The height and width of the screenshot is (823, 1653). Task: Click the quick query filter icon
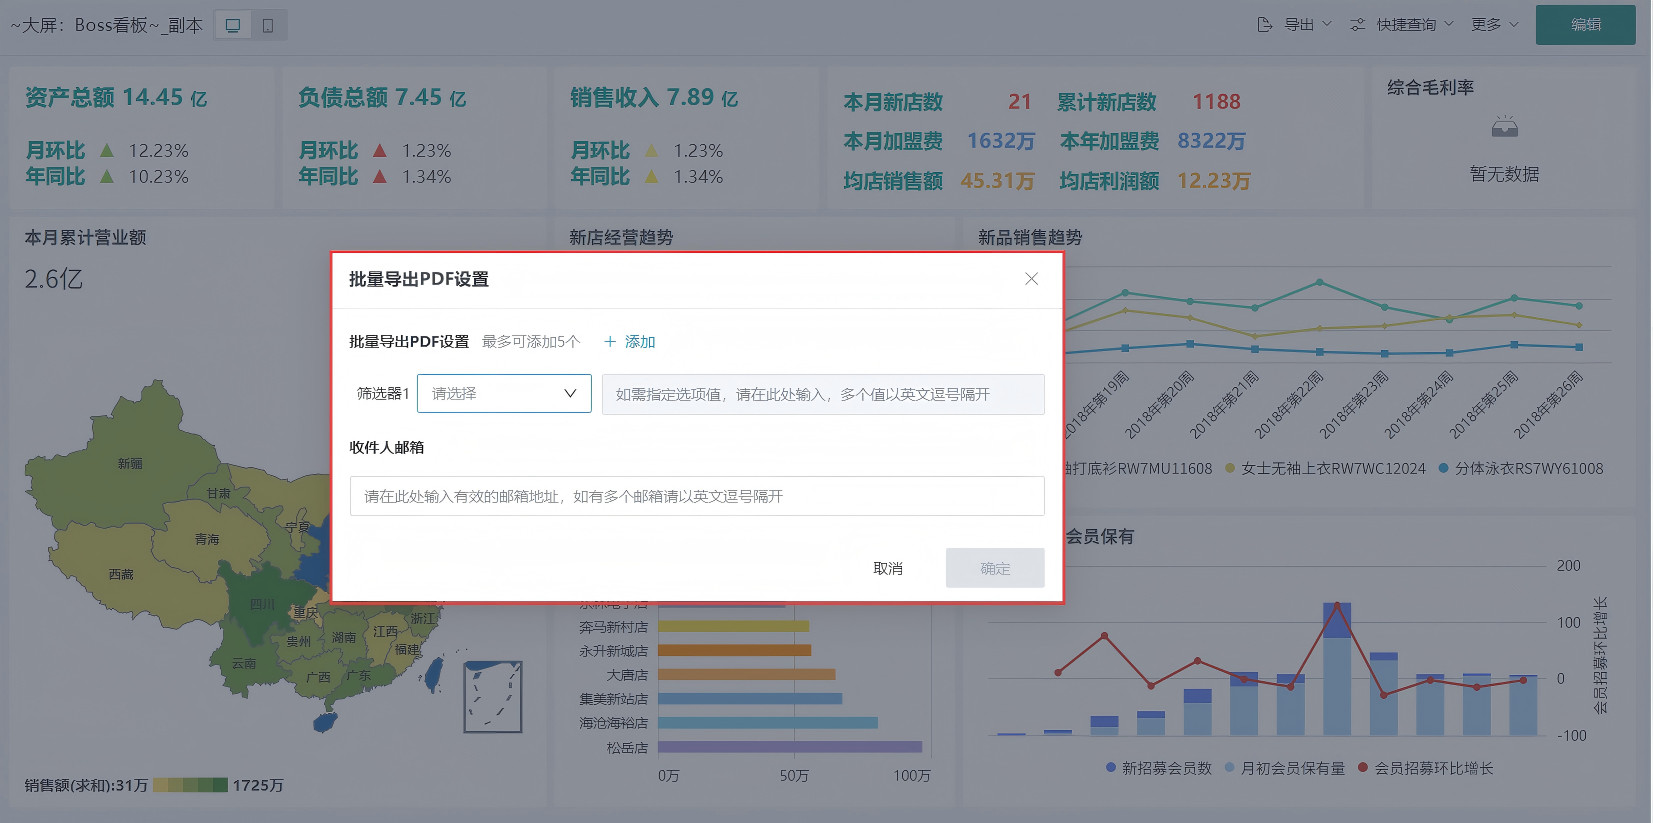1357,25
